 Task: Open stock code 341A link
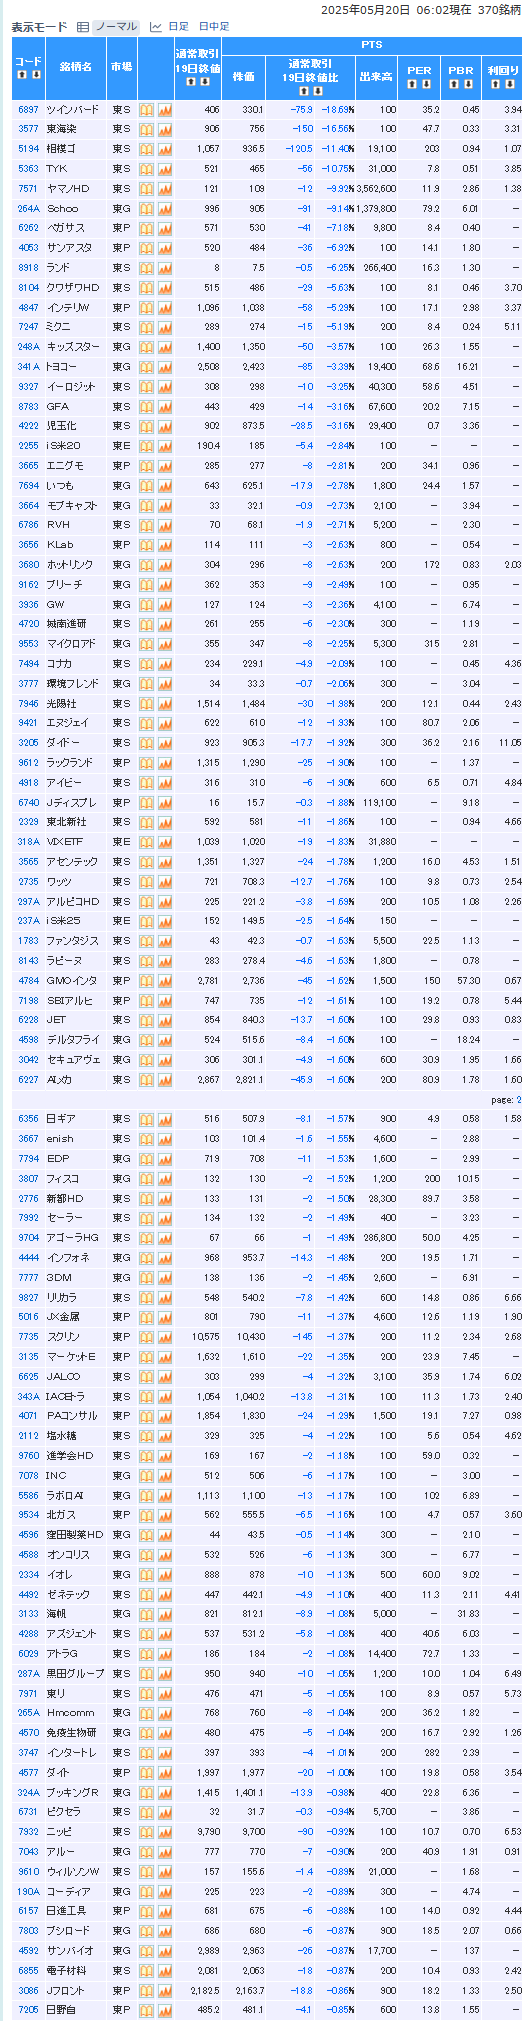click(28, 367)
